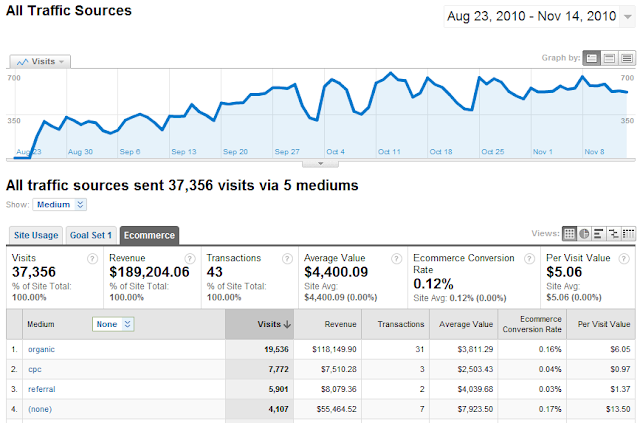This screenshot has width=640, height=423.
Task: Open help for Visits metric
Action: pyautogui.click(x=93, y=258)
